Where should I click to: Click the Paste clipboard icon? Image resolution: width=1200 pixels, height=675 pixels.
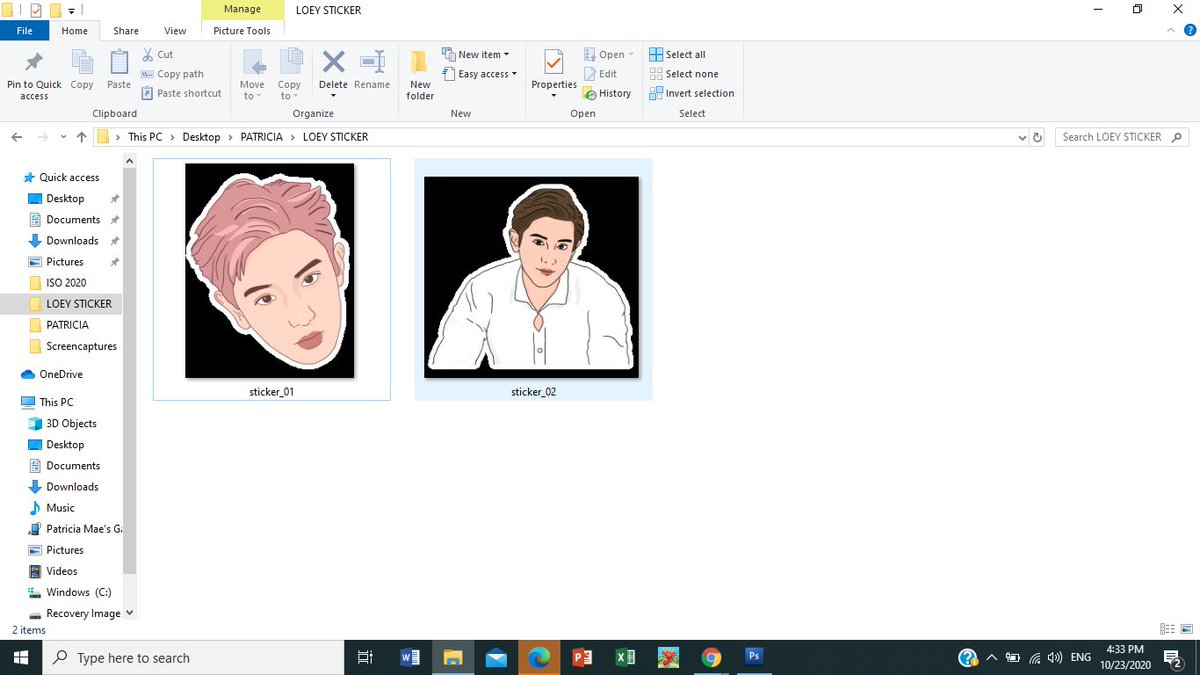(x=119, y=63)
